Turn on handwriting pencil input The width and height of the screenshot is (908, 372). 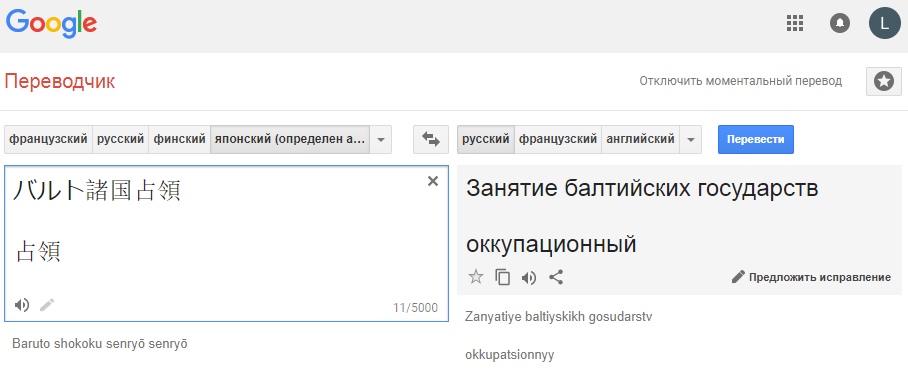coord(47,305)
